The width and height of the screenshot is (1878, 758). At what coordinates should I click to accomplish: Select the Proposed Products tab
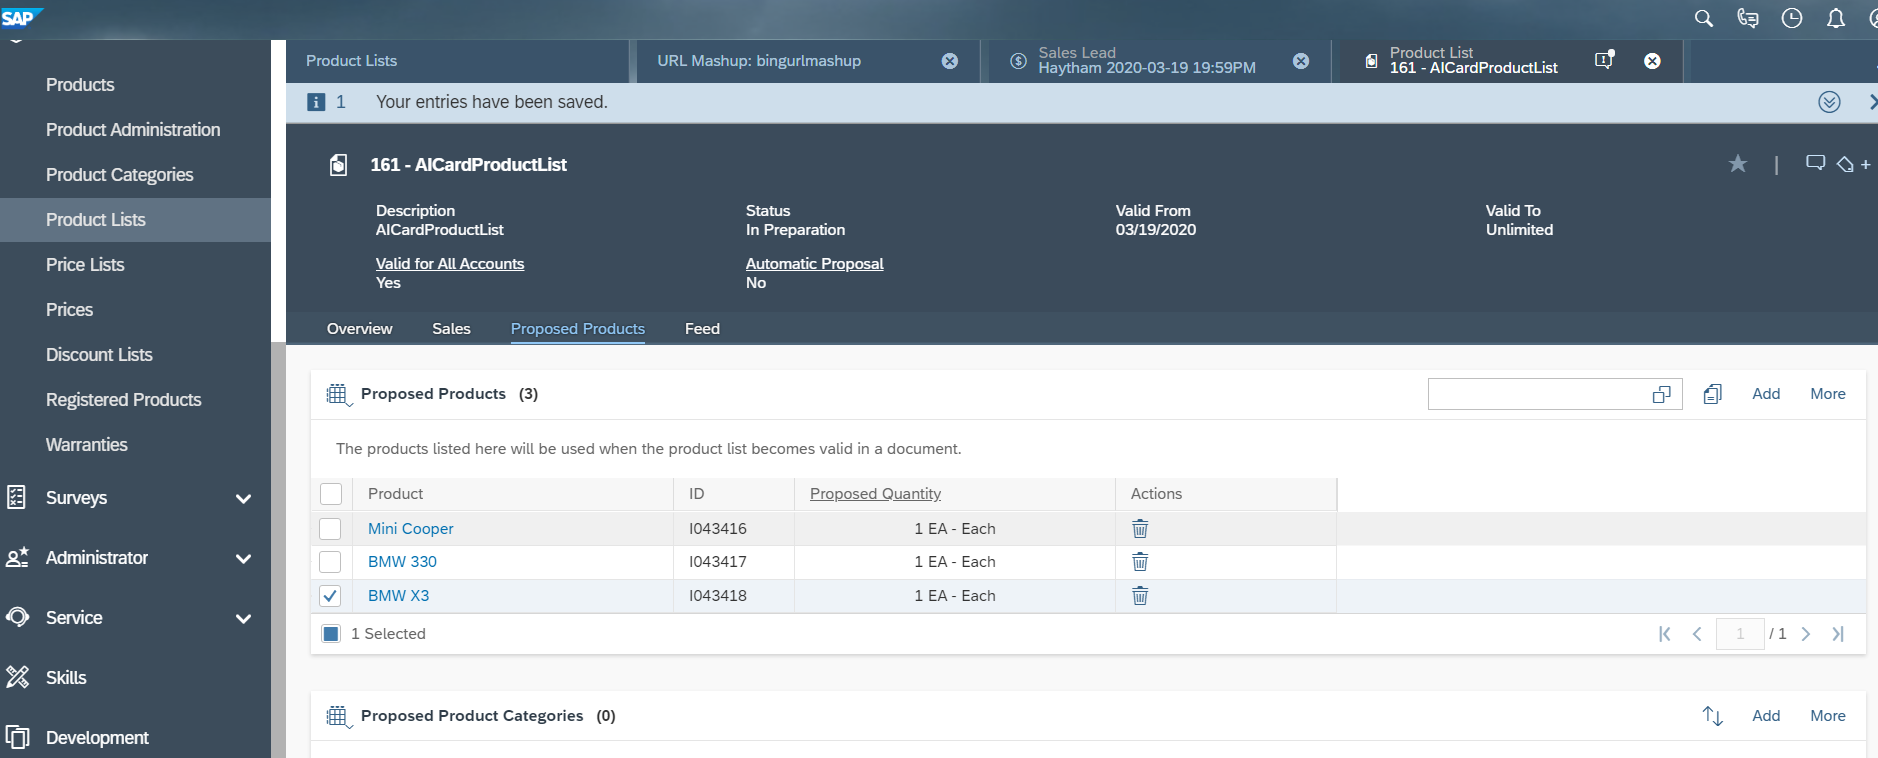coord(578,329)
